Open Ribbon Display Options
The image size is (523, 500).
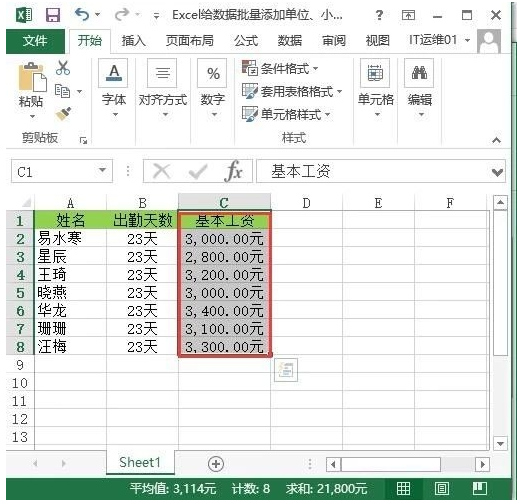pos(408,15)
